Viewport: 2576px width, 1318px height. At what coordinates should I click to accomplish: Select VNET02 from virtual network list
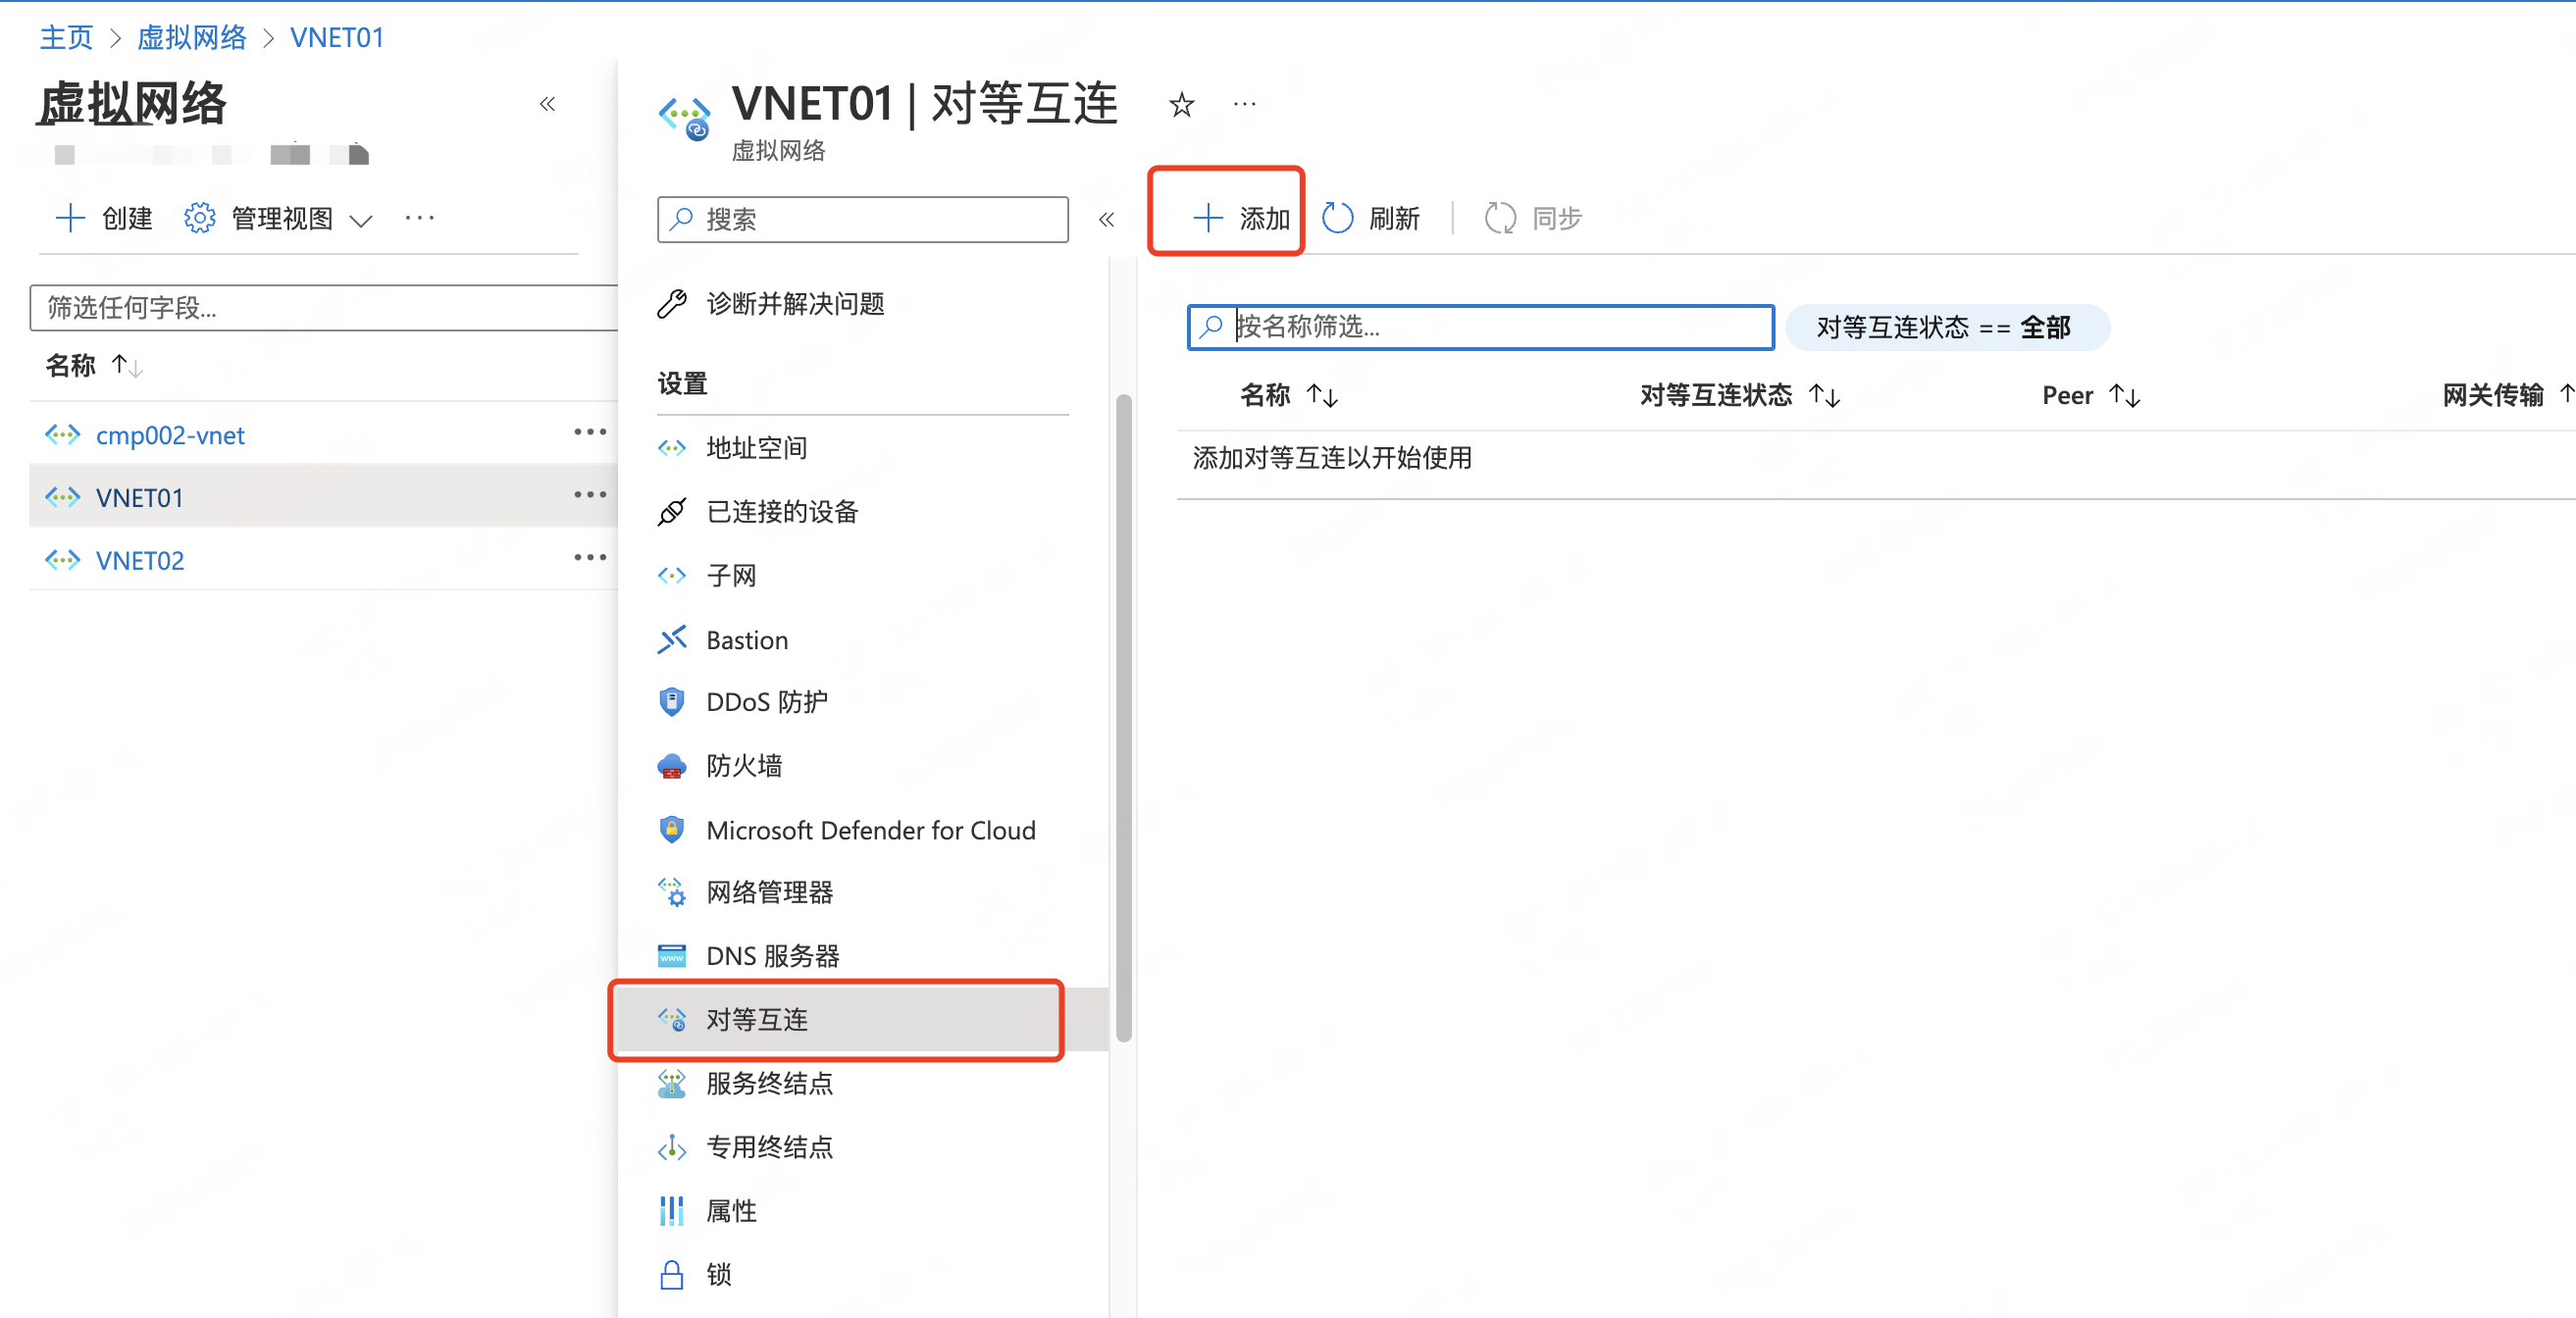141,558
